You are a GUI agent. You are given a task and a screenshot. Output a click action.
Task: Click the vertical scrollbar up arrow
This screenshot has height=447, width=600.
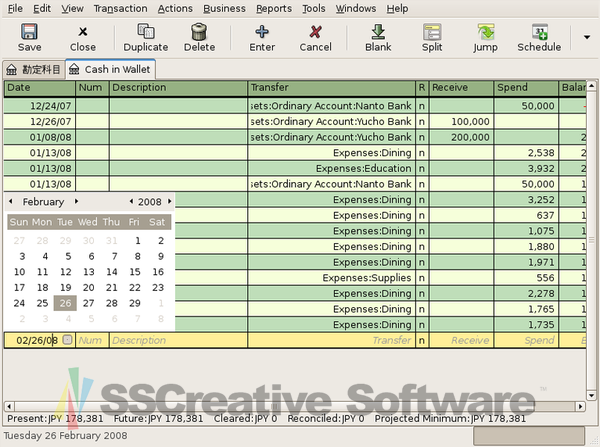591,86
